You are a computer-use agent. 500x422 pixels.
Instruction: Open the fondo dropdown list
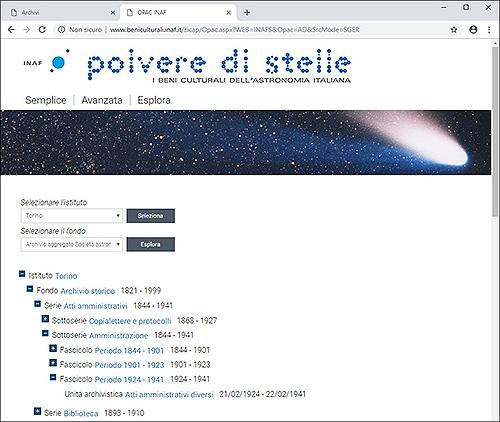point(72,244)
